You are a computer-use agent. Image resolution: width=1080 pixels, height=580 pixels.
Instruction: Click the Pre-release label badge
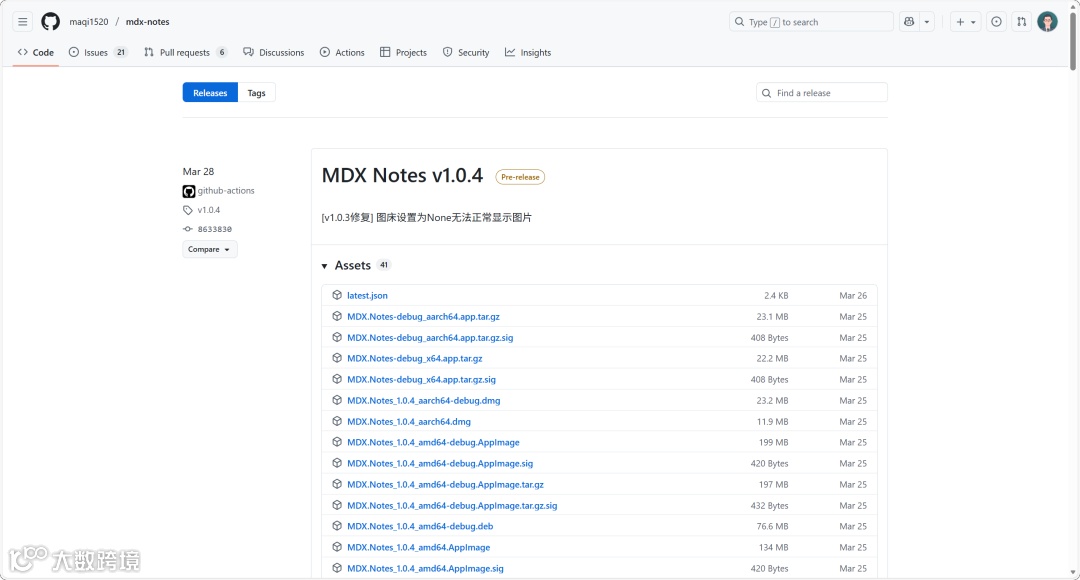pyautogui.click(x=520, y=177)
